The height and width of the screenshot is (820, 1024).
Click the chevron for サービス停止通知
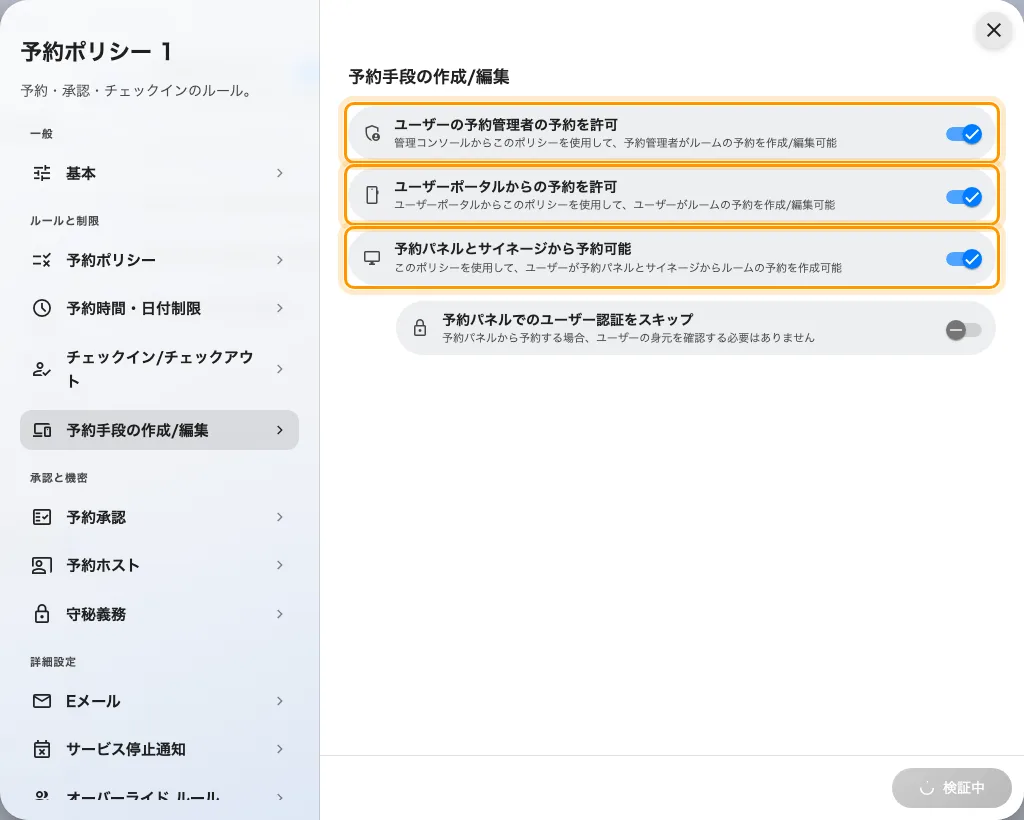point(280,749)
